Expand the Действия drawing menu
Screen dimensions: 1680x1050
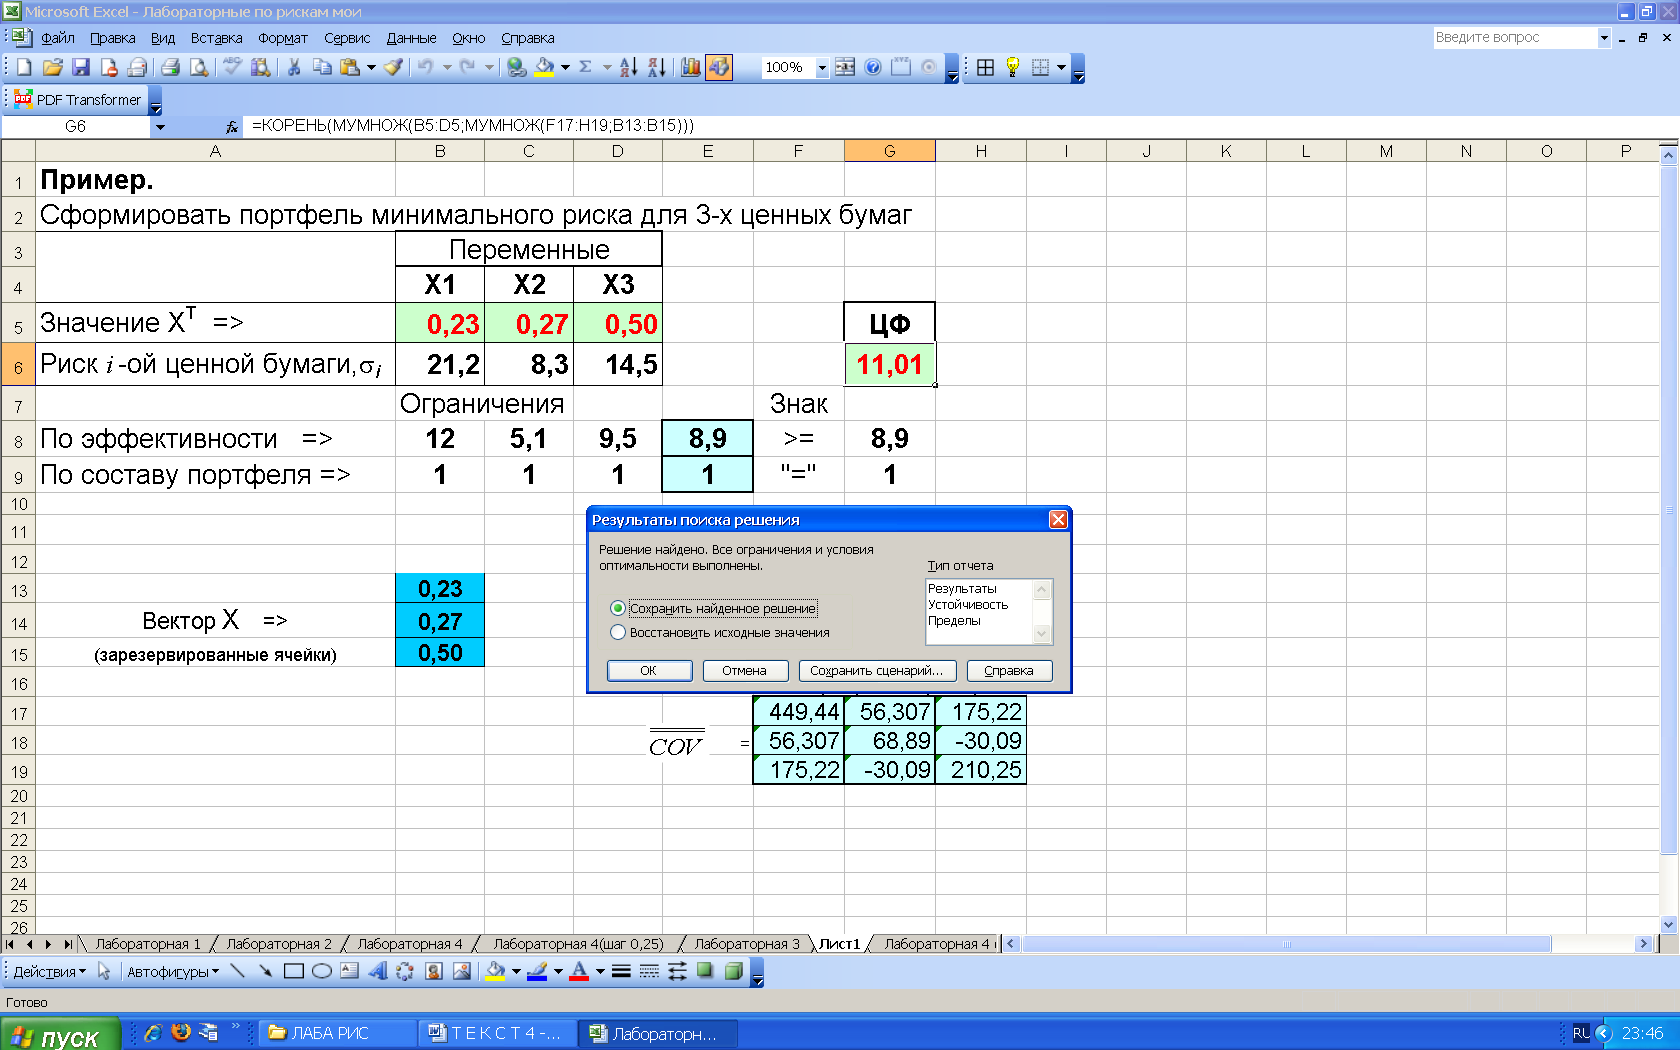(49, 972)
